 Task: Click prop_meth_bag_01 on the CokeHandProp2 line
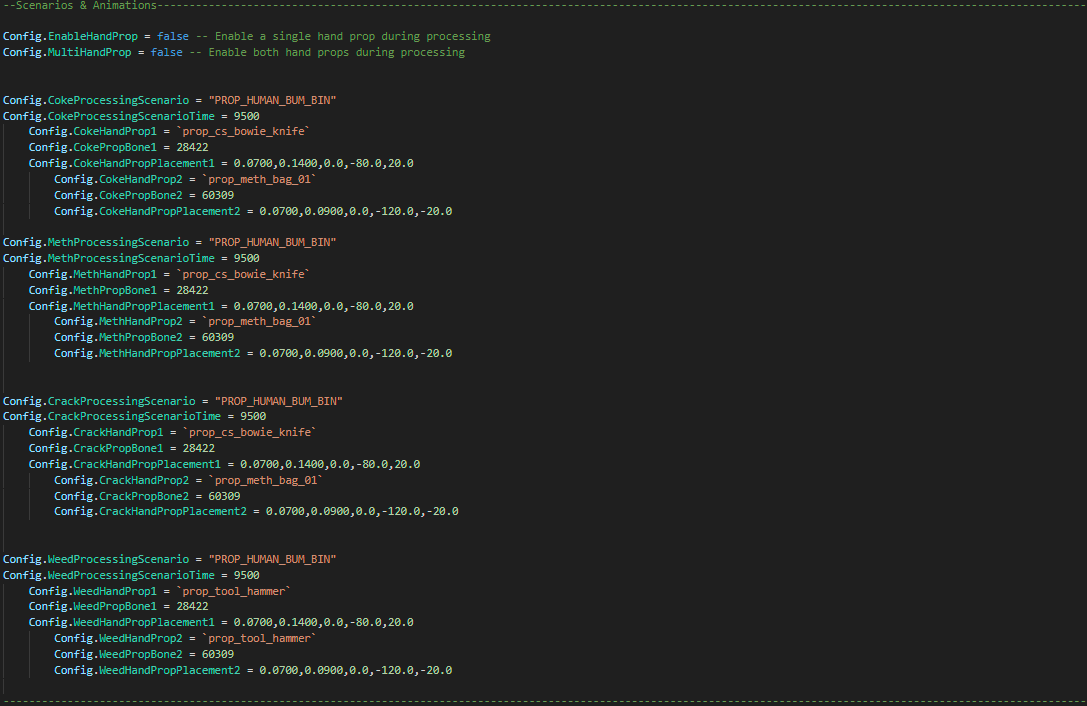point(259,179)
